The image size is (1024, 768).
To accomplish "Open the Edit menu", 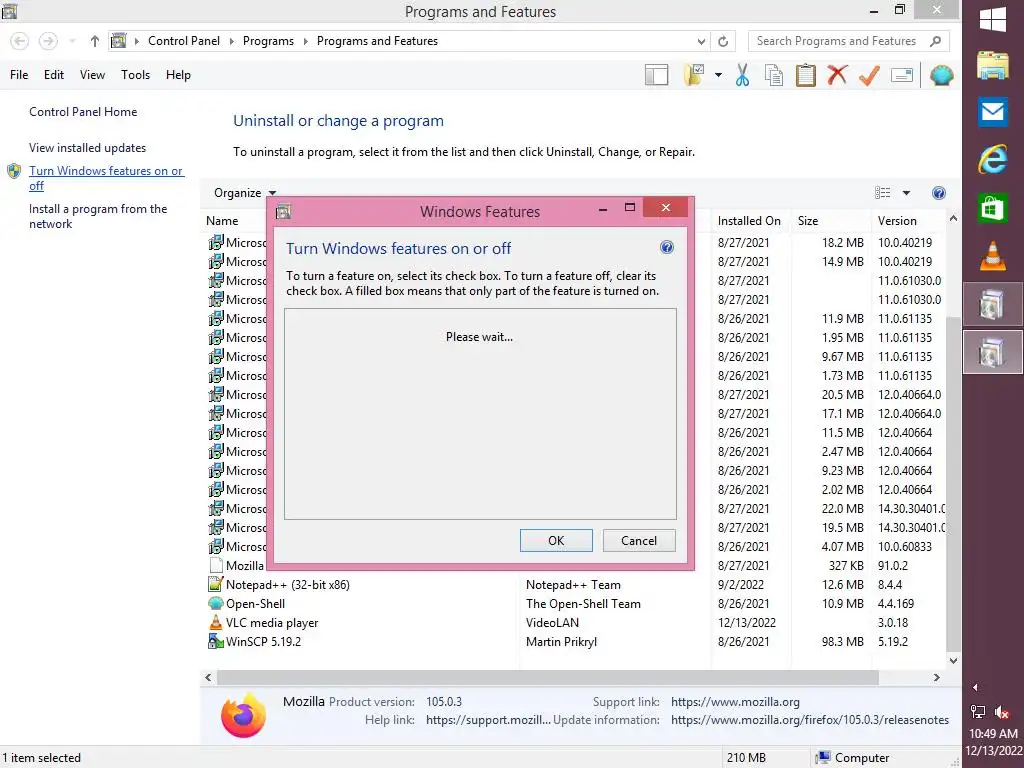I will coord(54,75).
